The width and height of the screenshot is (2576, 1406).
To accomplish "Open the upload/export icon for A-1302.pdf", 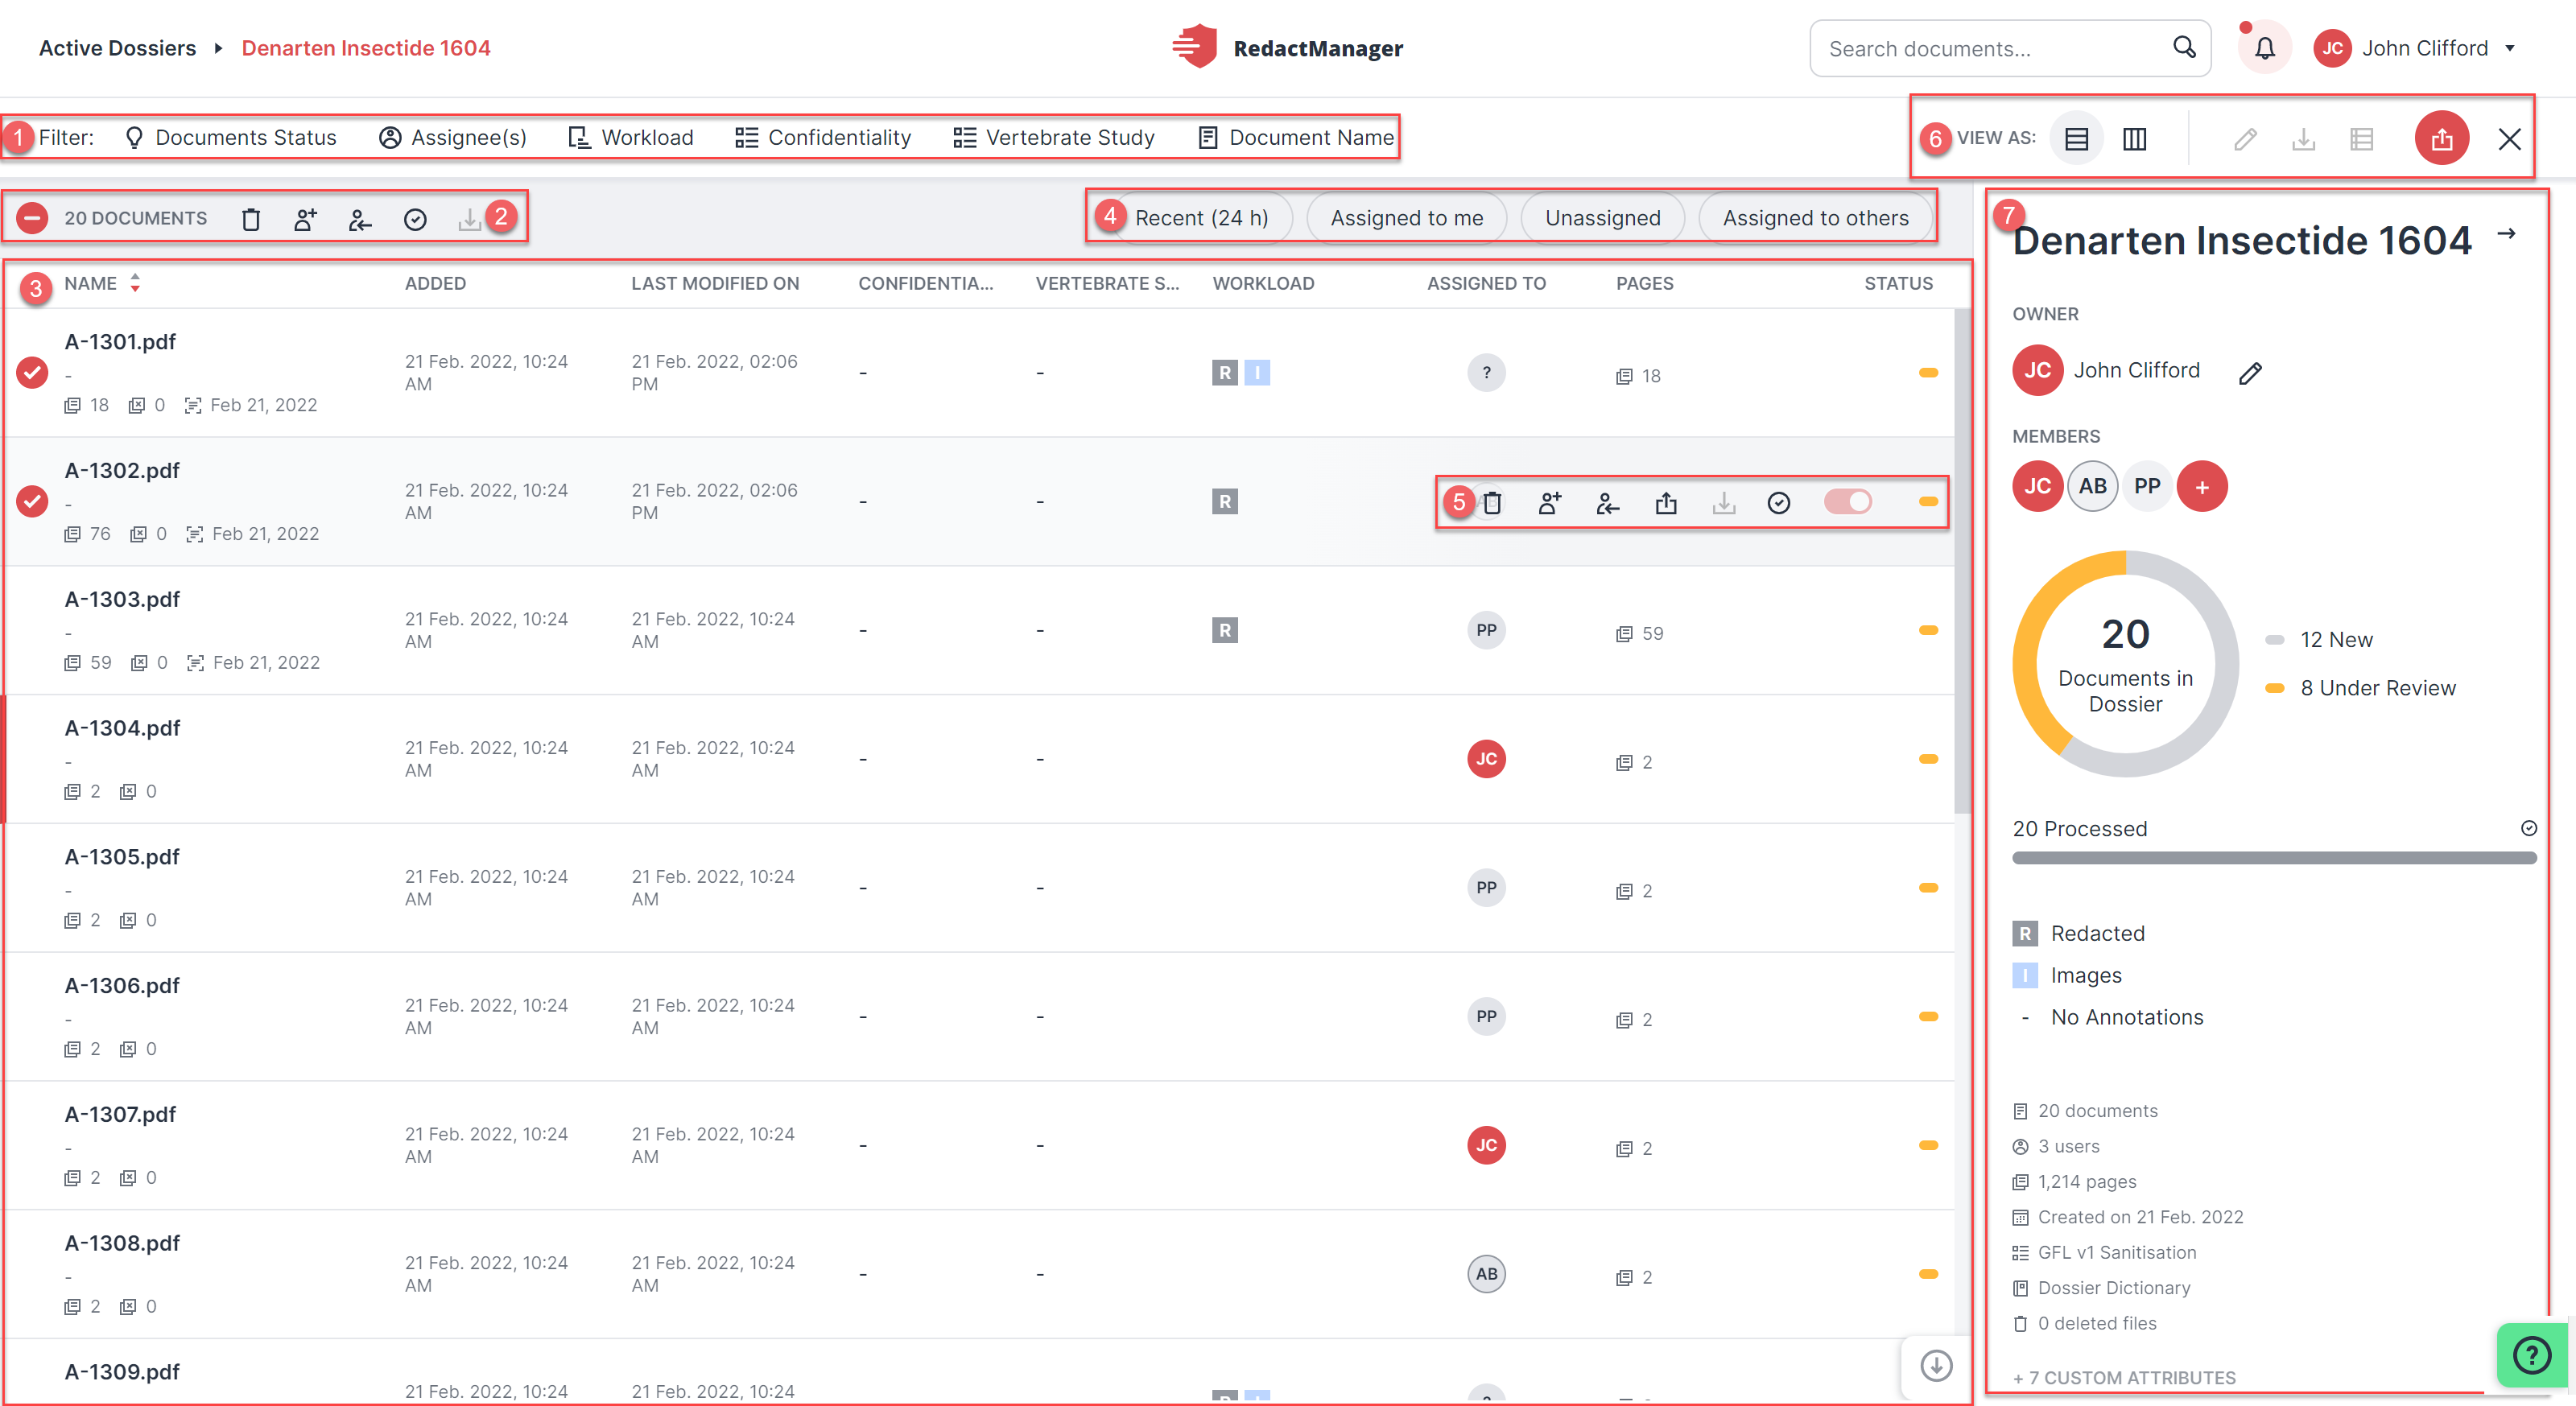I will point(1665,503).
